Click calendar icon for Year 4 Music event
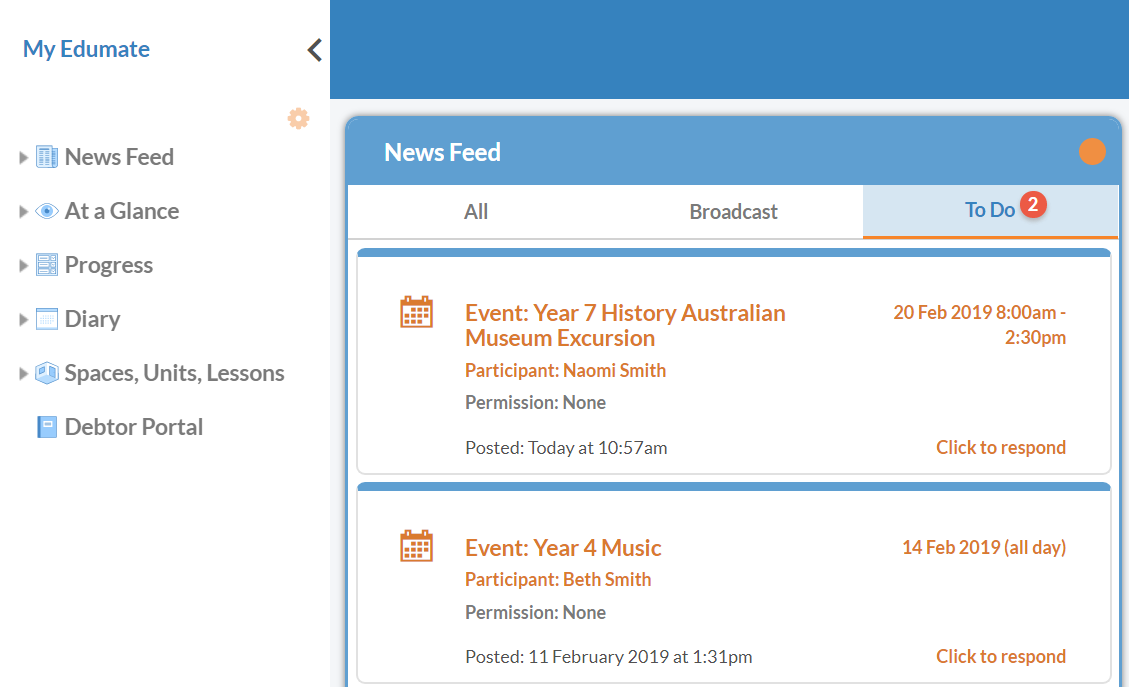Viewport: 1129px width, 687px height. click(x=416, y=546)
